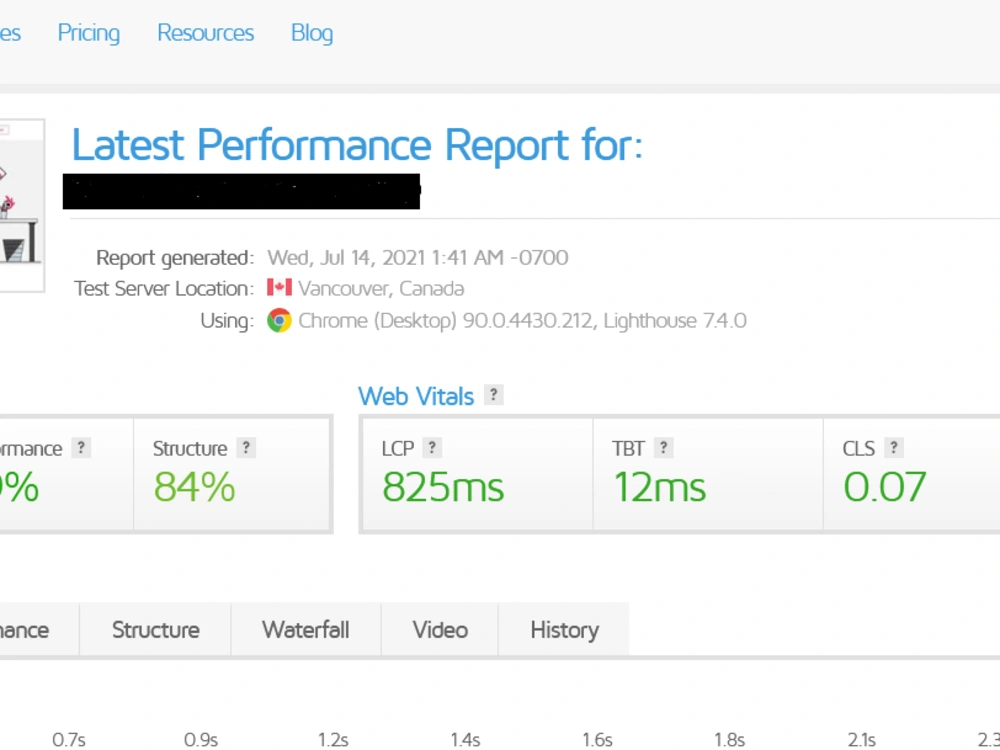Go to the Blog page
1000x750 pixels.
point(312,33)
